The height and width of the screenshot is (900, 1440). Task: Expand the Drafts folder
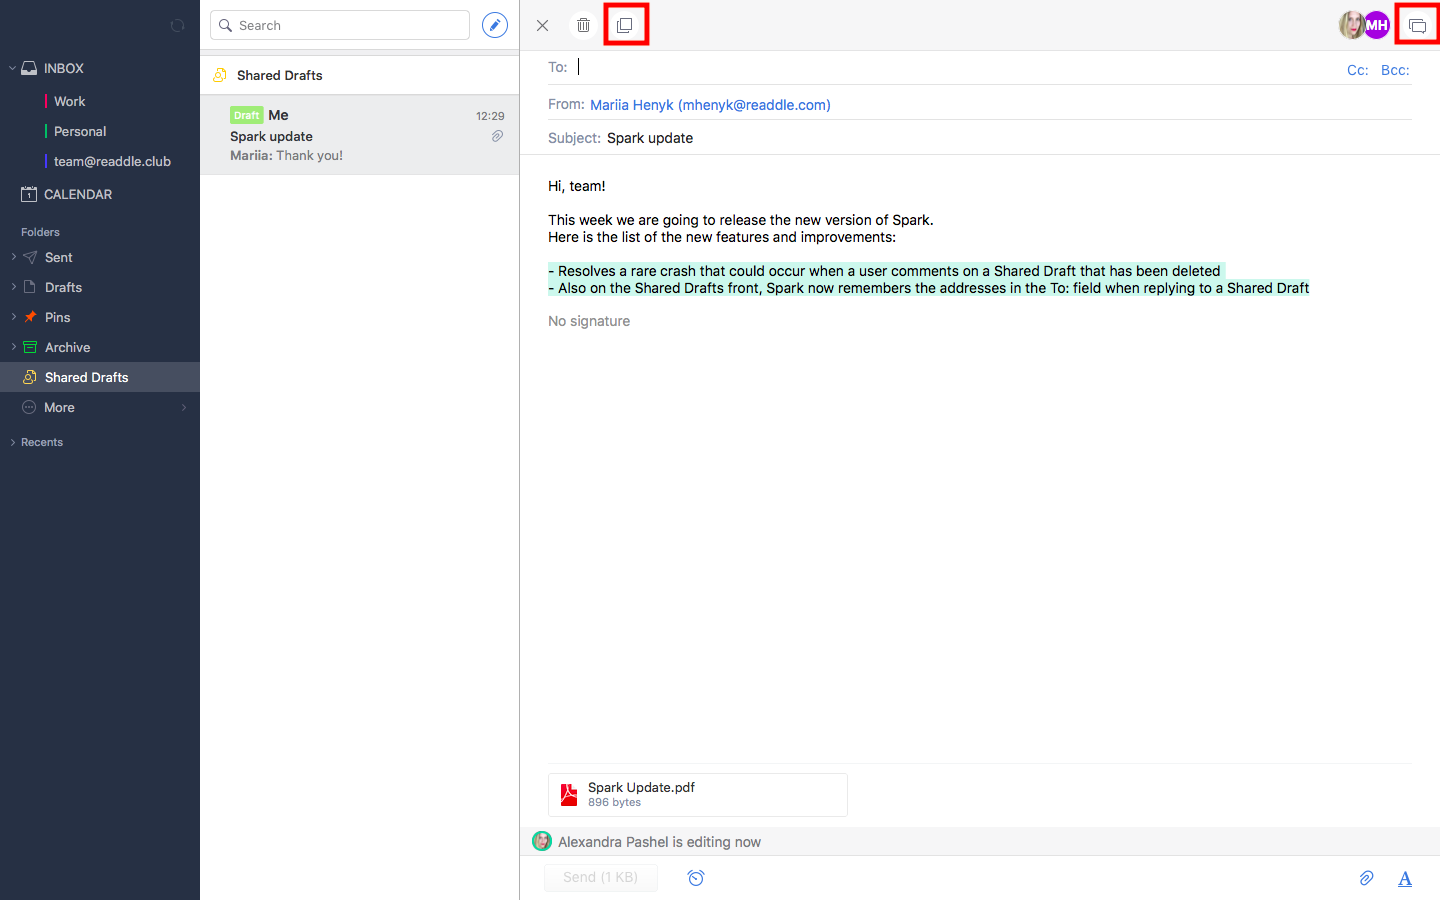click(13, 287)
